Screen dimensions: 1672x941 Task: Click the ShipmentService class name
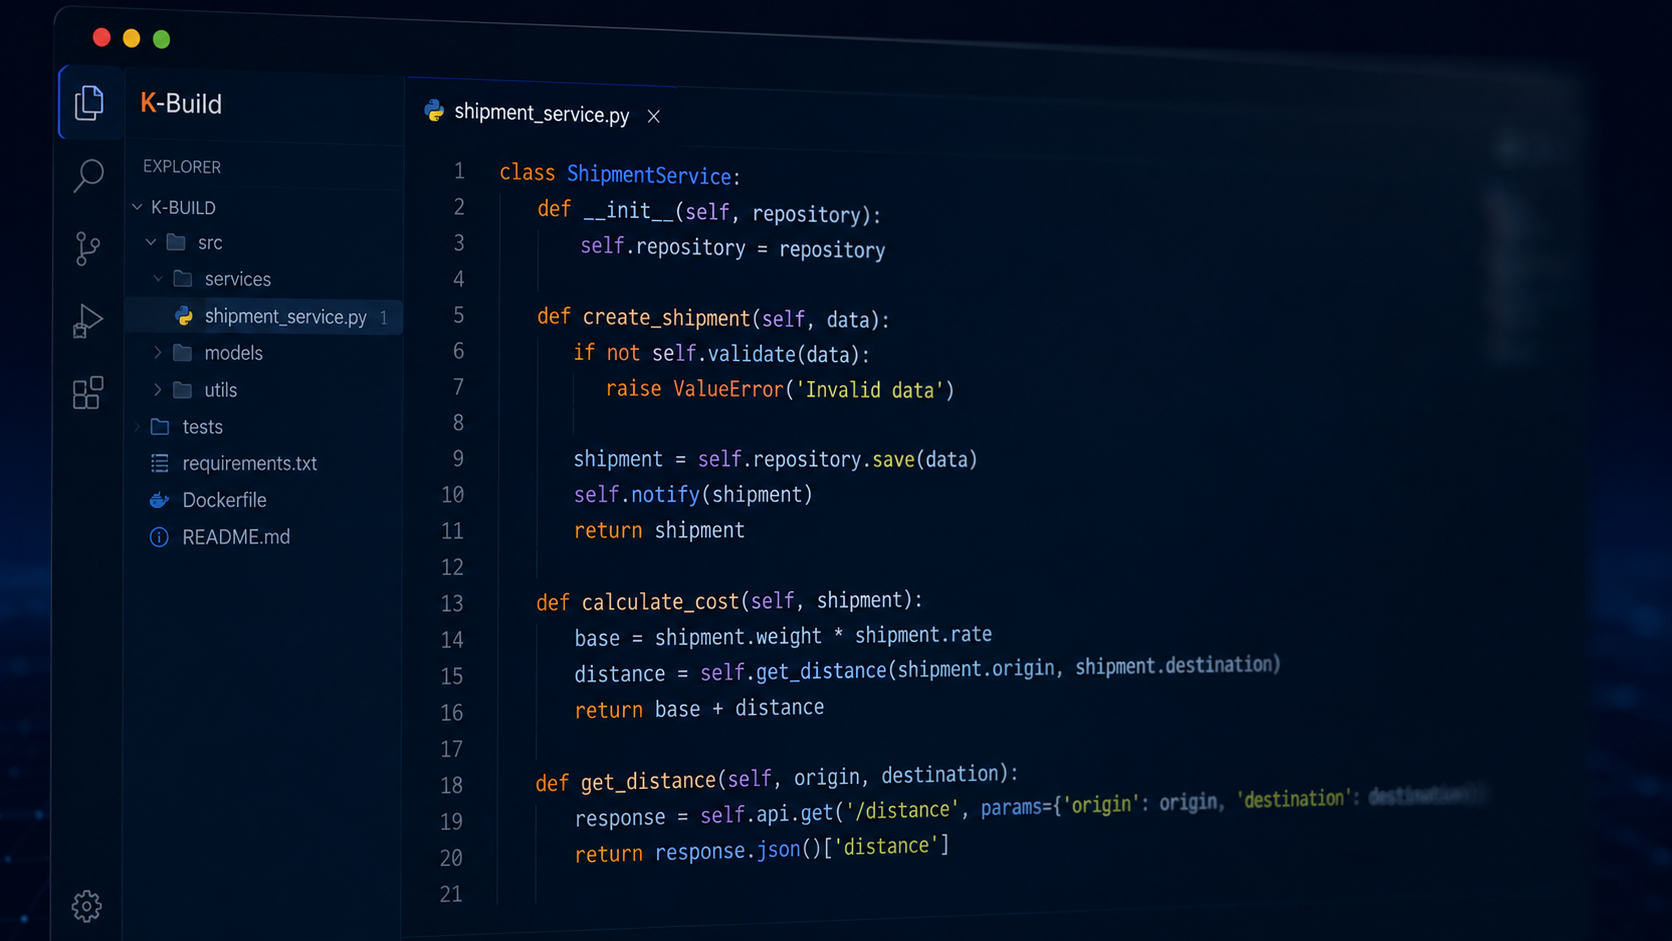(x=649, y=175)
